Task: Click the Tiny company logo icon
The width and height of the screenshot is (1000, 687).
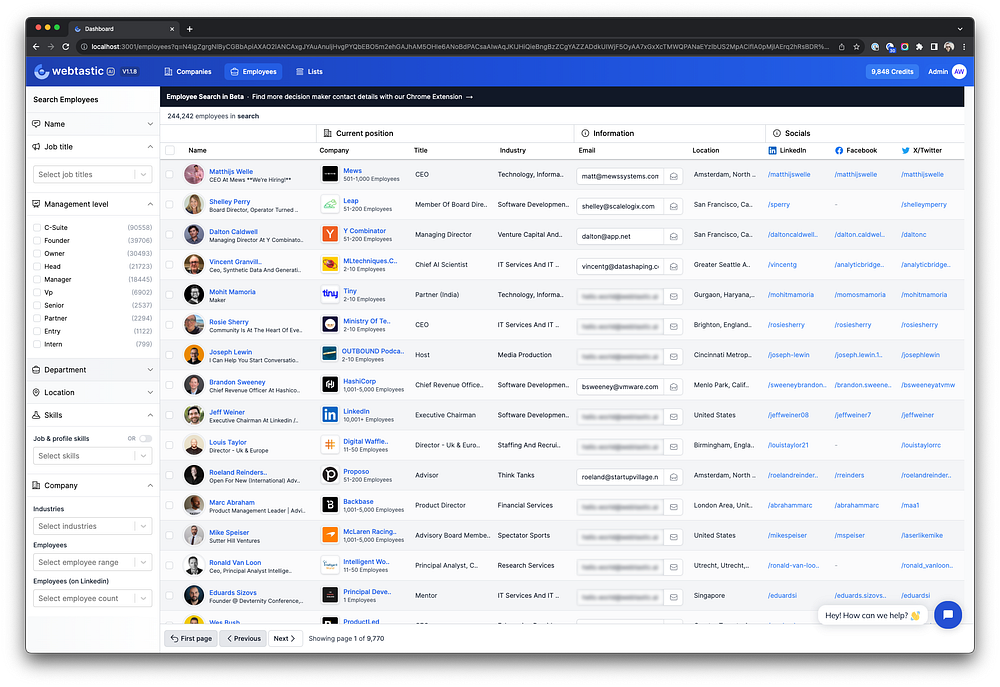Action: pyautogui.click(x=330, y=294)
